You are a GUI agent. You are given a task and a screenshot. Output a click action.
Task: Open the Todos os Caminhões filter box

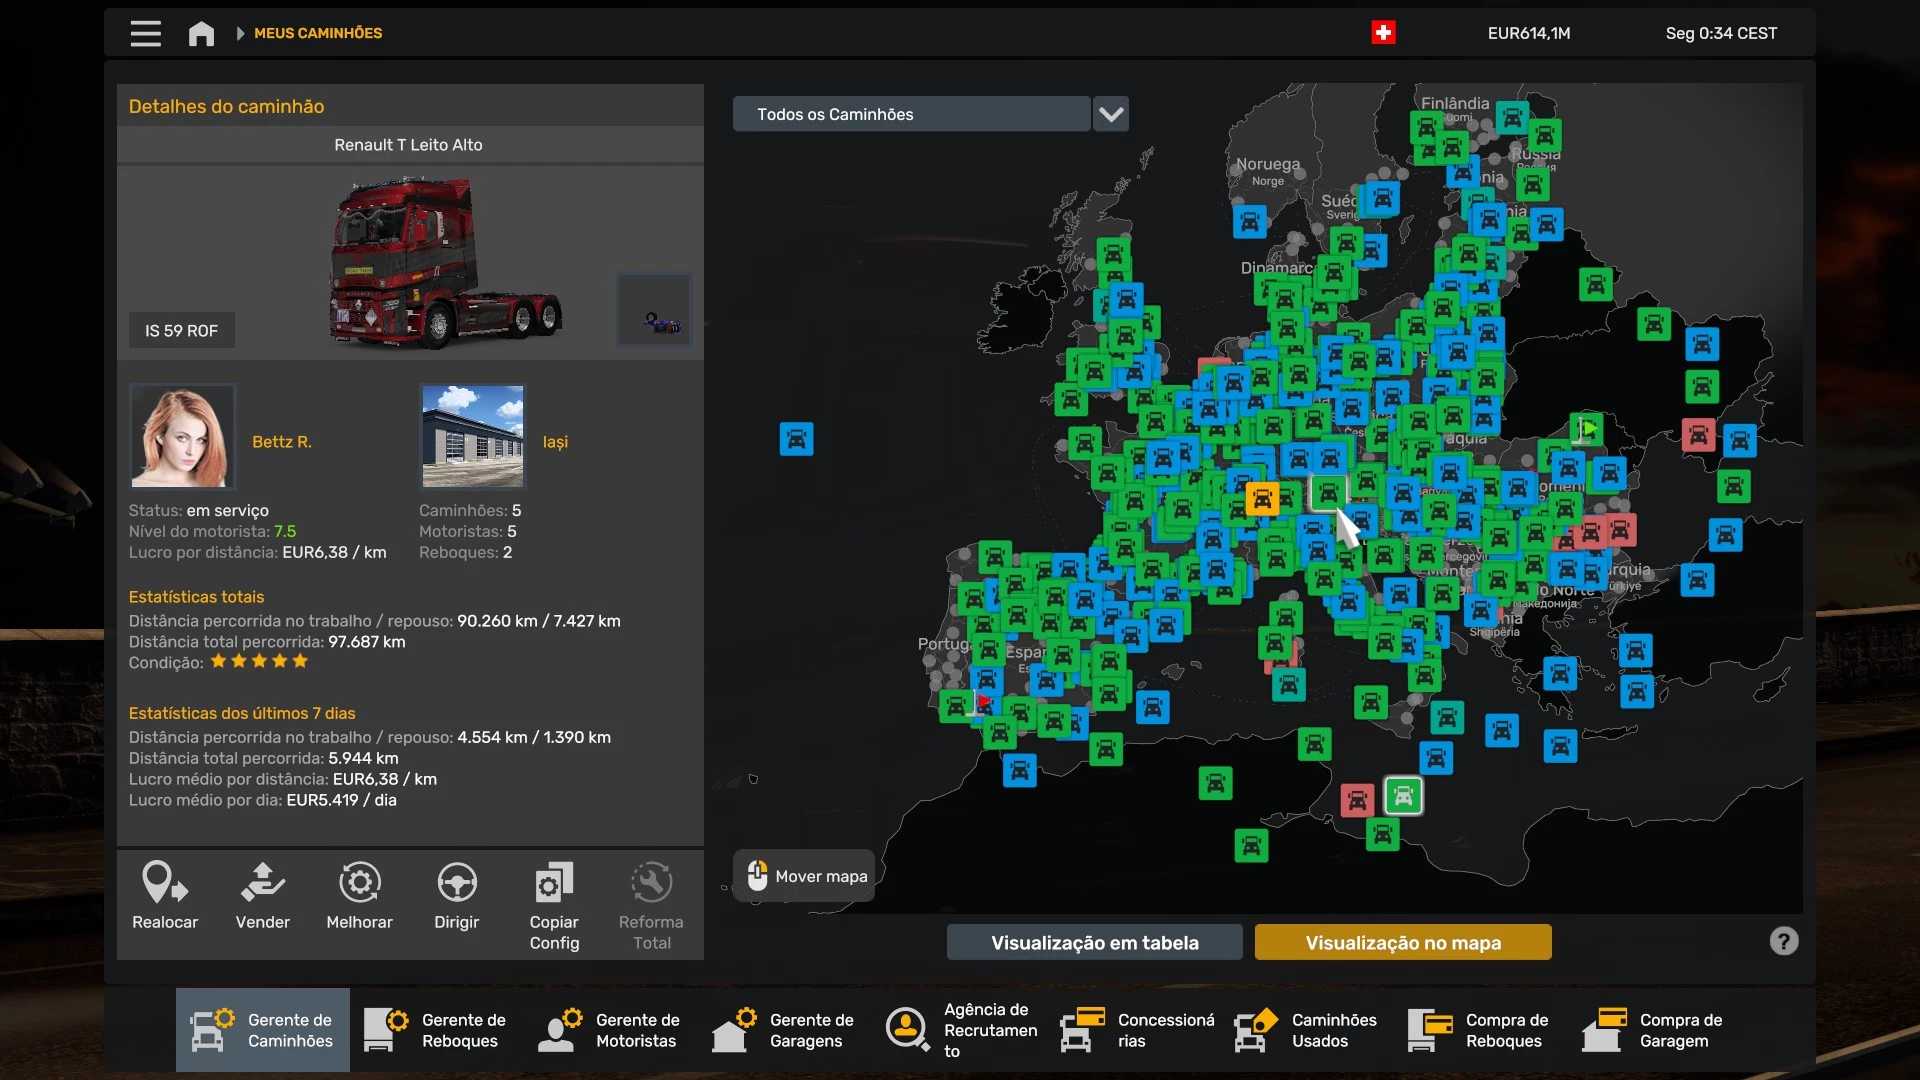[911, 114]
